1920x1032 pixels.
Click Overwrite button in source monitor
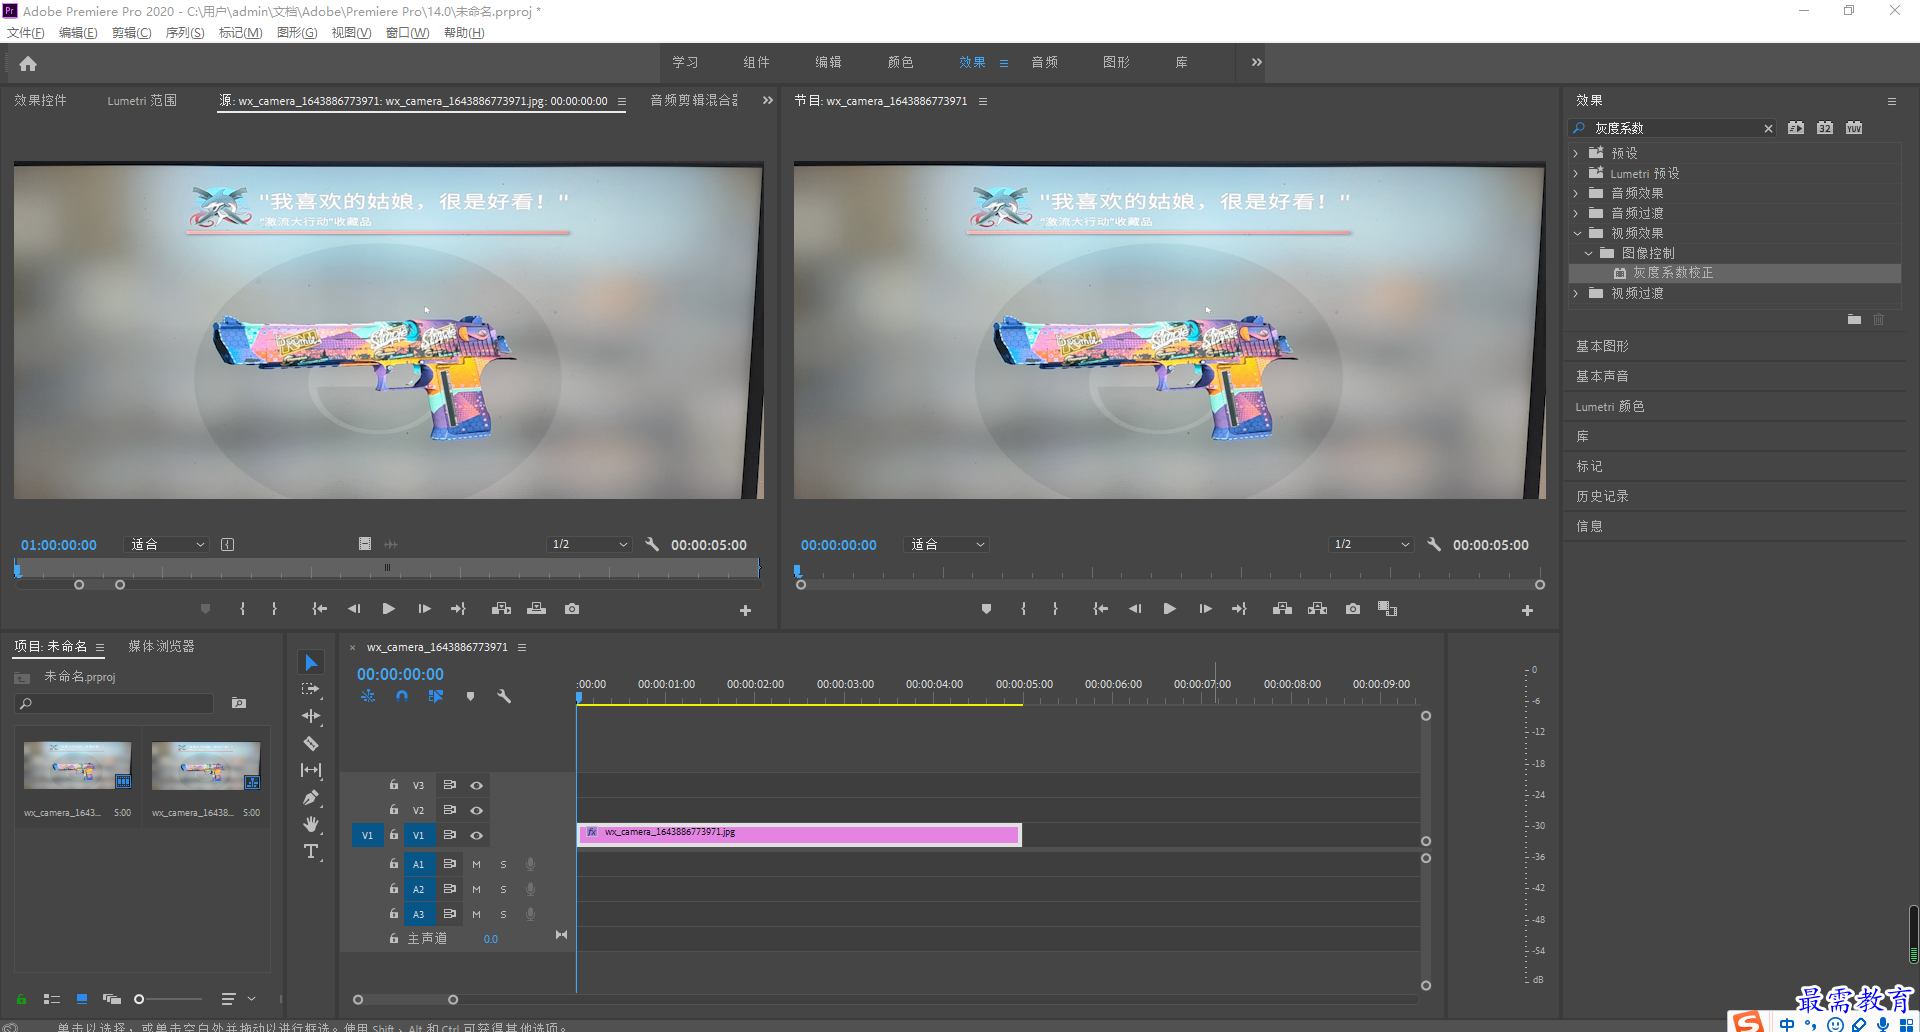click(537, 609)
